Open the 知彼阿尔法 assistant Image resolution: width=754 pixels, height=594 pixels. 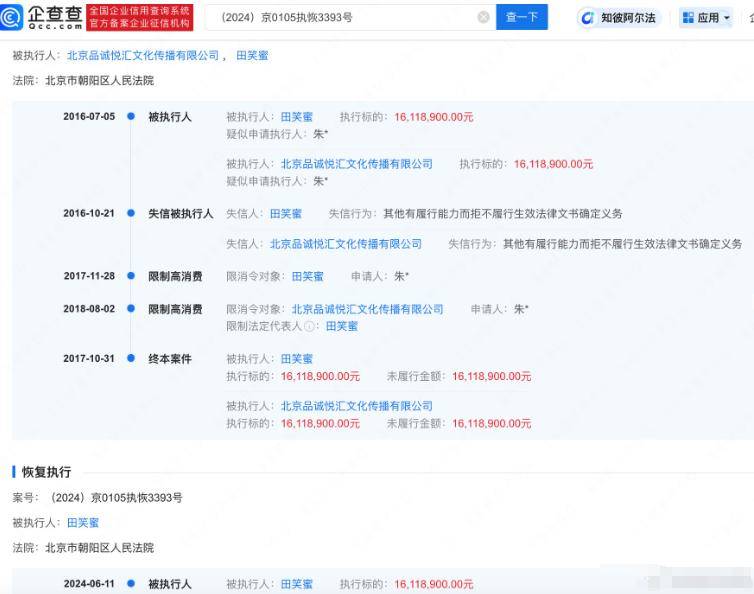619,18
